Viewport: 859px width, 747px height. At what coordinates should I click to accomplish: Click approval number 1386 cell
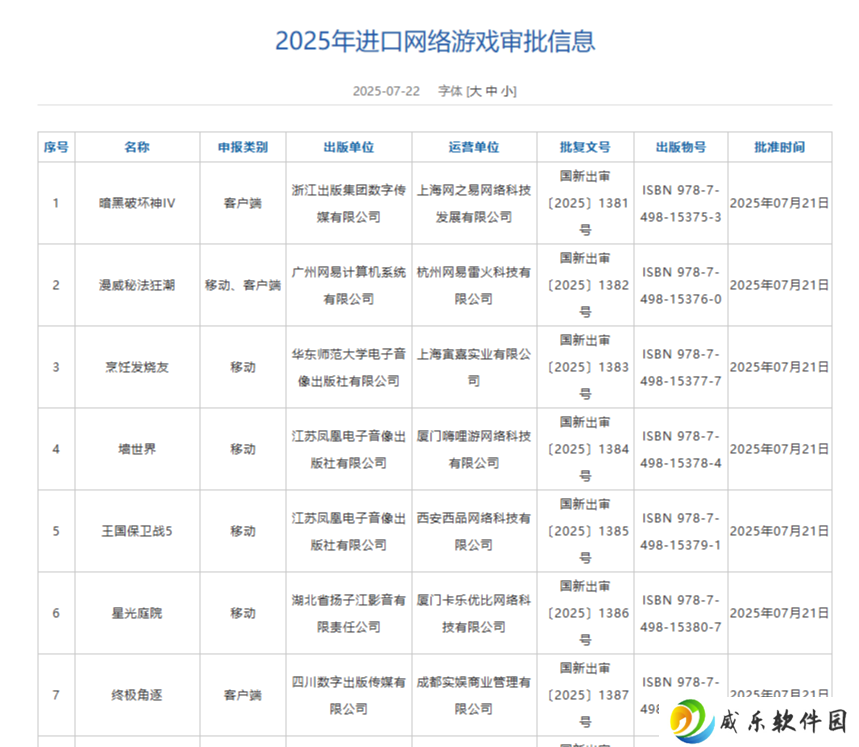click(x=585, y=613)
